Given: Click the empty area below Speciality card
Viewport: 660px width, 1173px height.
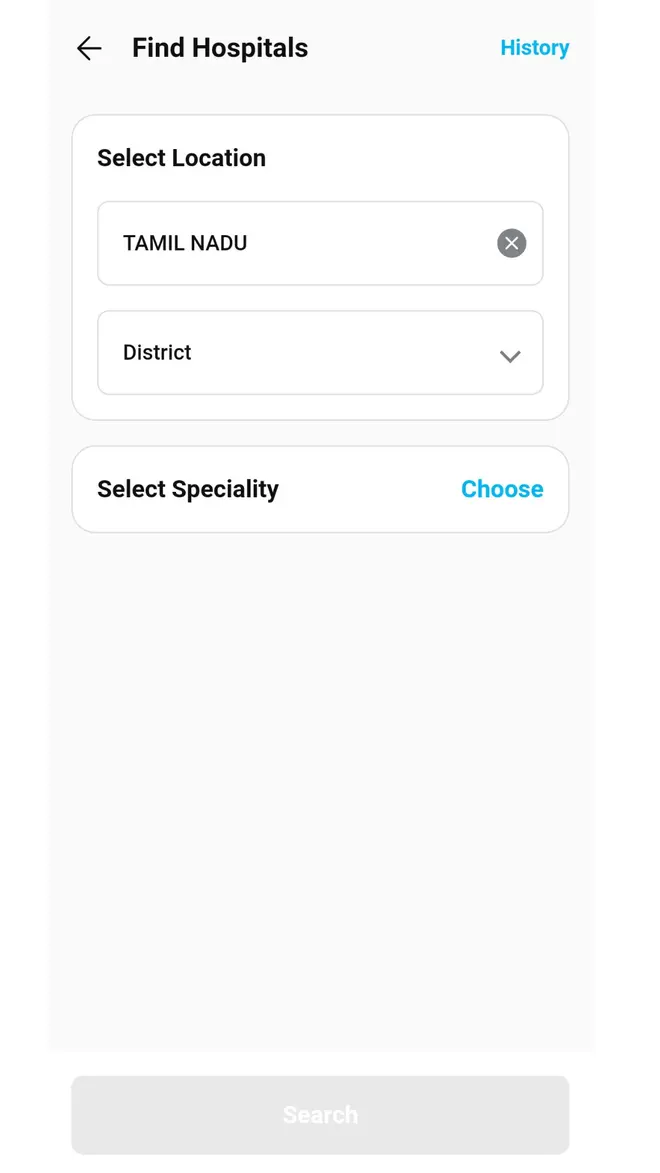Looking at the screenshot, I should [x=320, y=780].
